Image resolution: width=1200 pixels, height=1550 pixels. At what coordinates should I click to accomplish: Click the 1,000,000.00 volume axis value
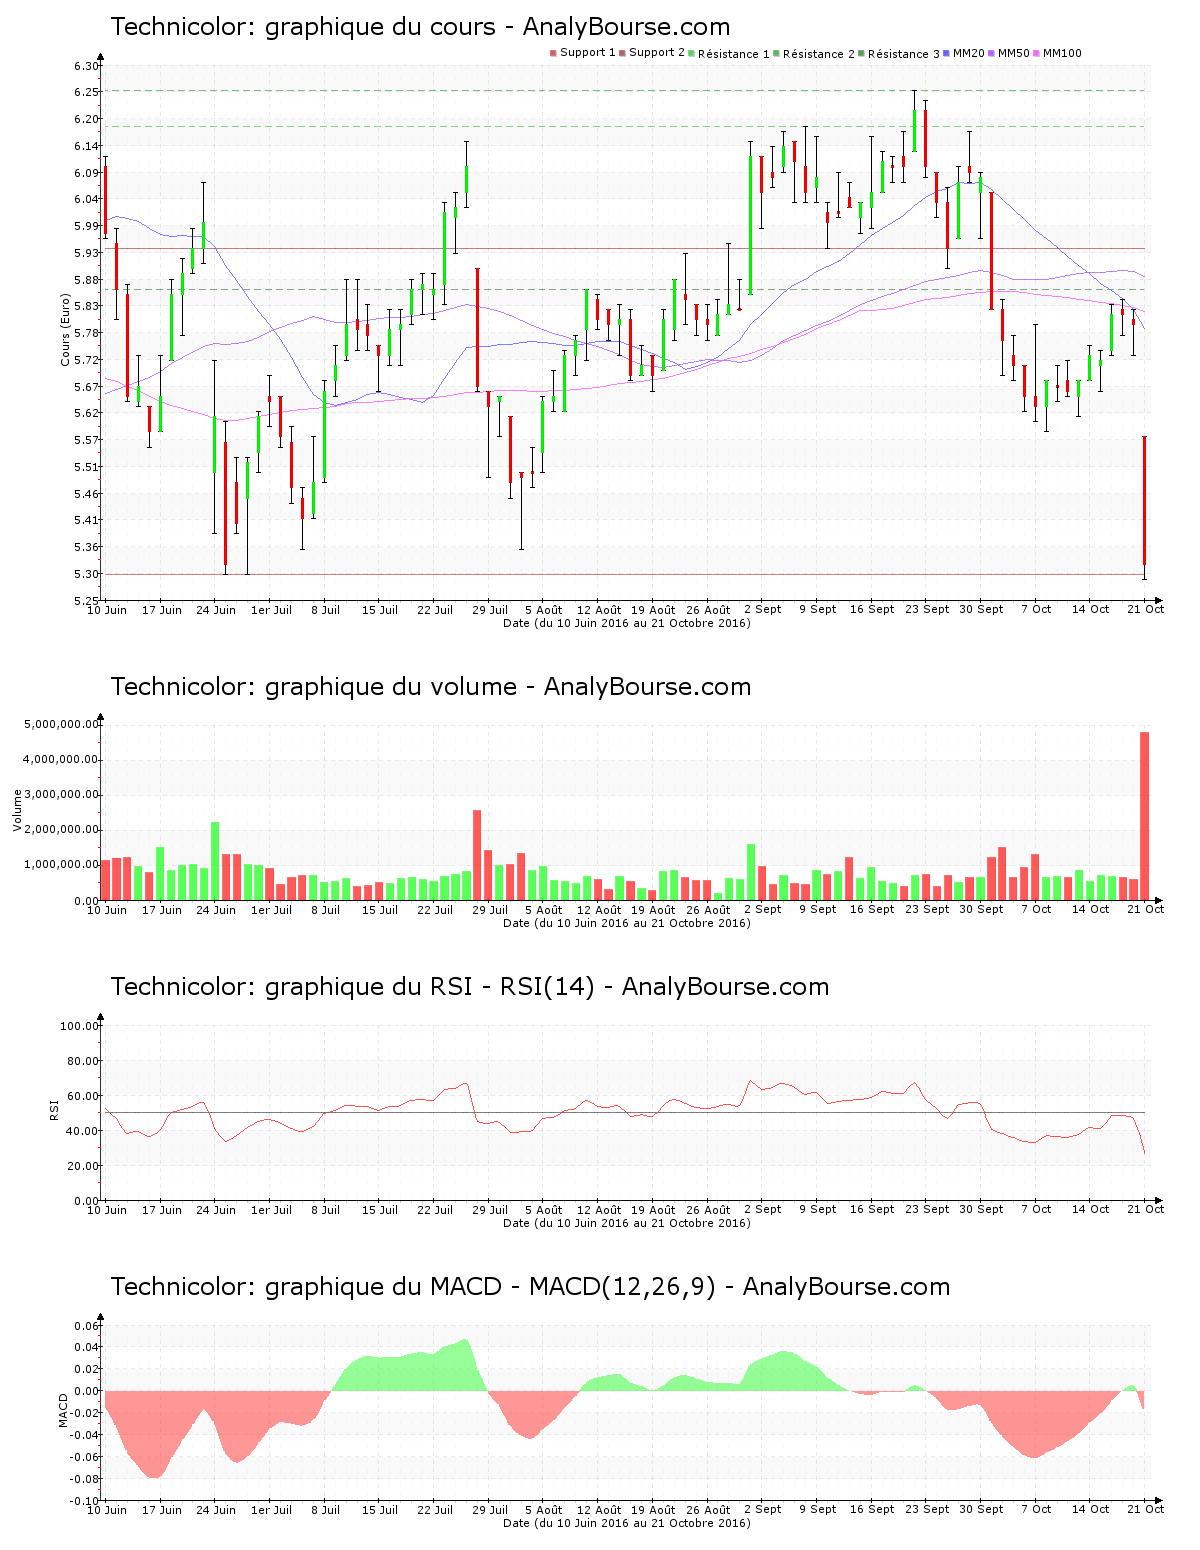[62, 864]
